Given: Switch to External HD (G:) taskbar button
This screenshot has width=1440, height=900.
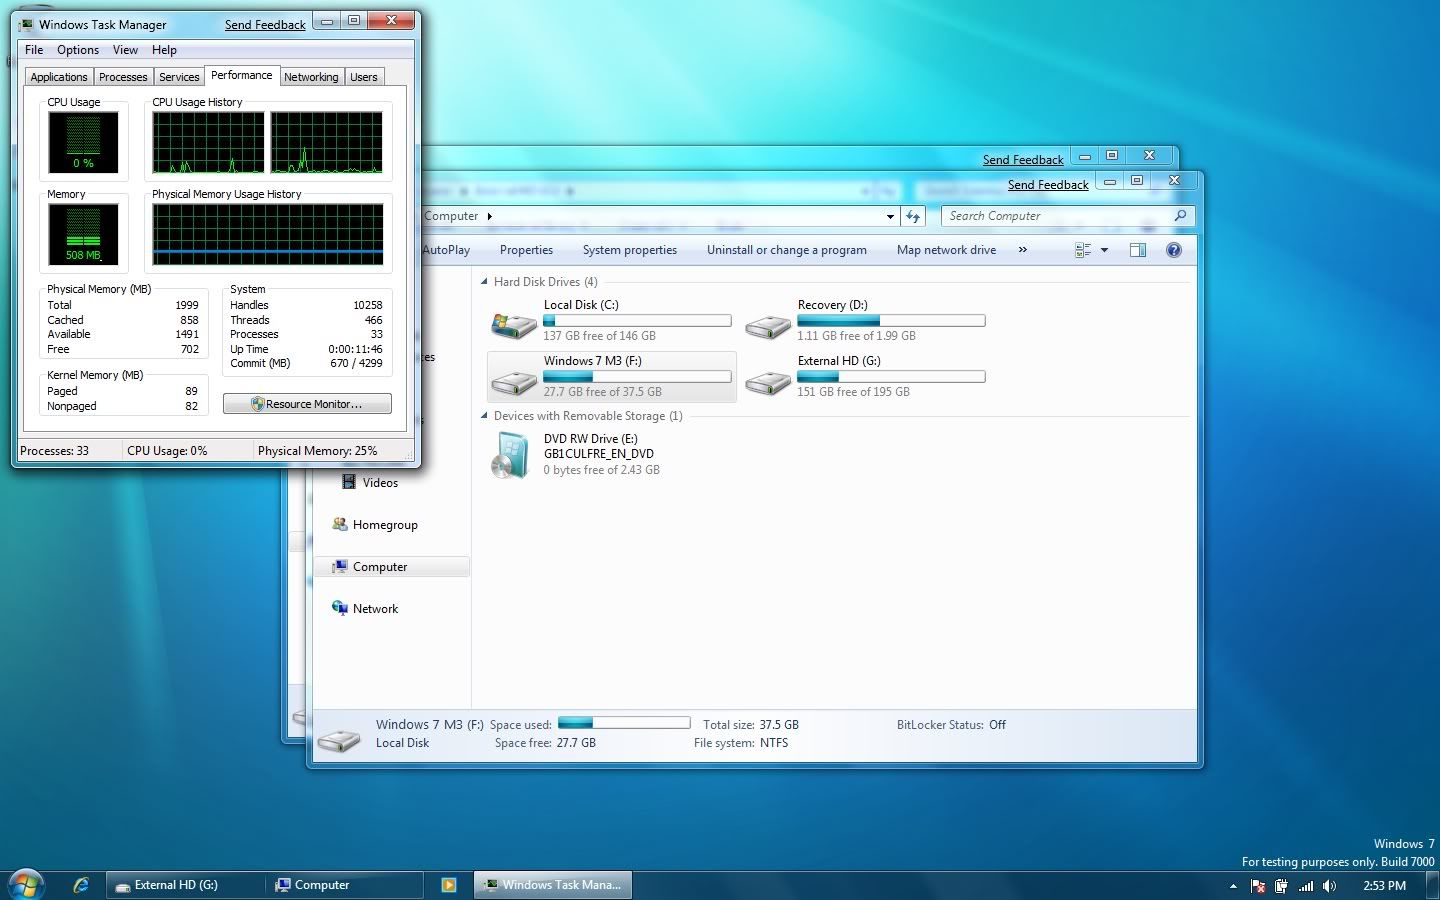Looking at the screenshot, I should (183, 885).
